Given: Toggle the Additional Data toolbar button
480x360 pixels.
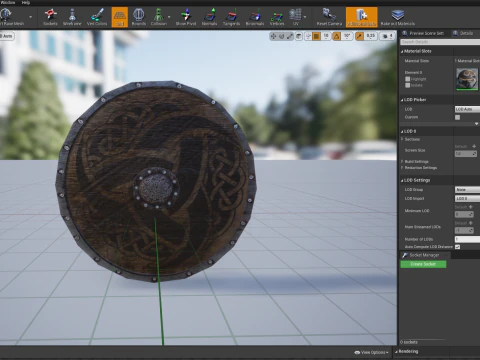Looking at the screenshot, I should pos(362,17).
